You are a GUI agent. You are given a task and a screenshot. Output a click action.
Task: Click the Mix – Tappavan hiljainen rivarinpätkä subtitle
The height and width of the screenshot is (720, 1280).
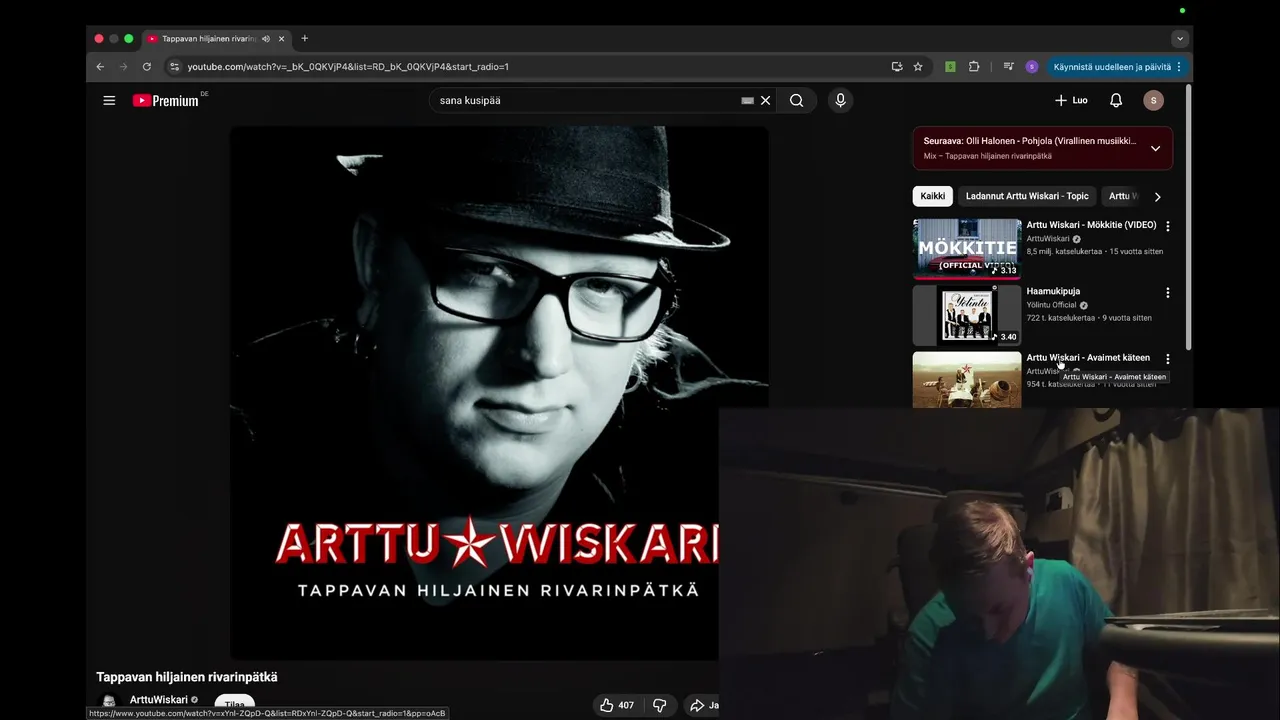(x=987, y=156)
